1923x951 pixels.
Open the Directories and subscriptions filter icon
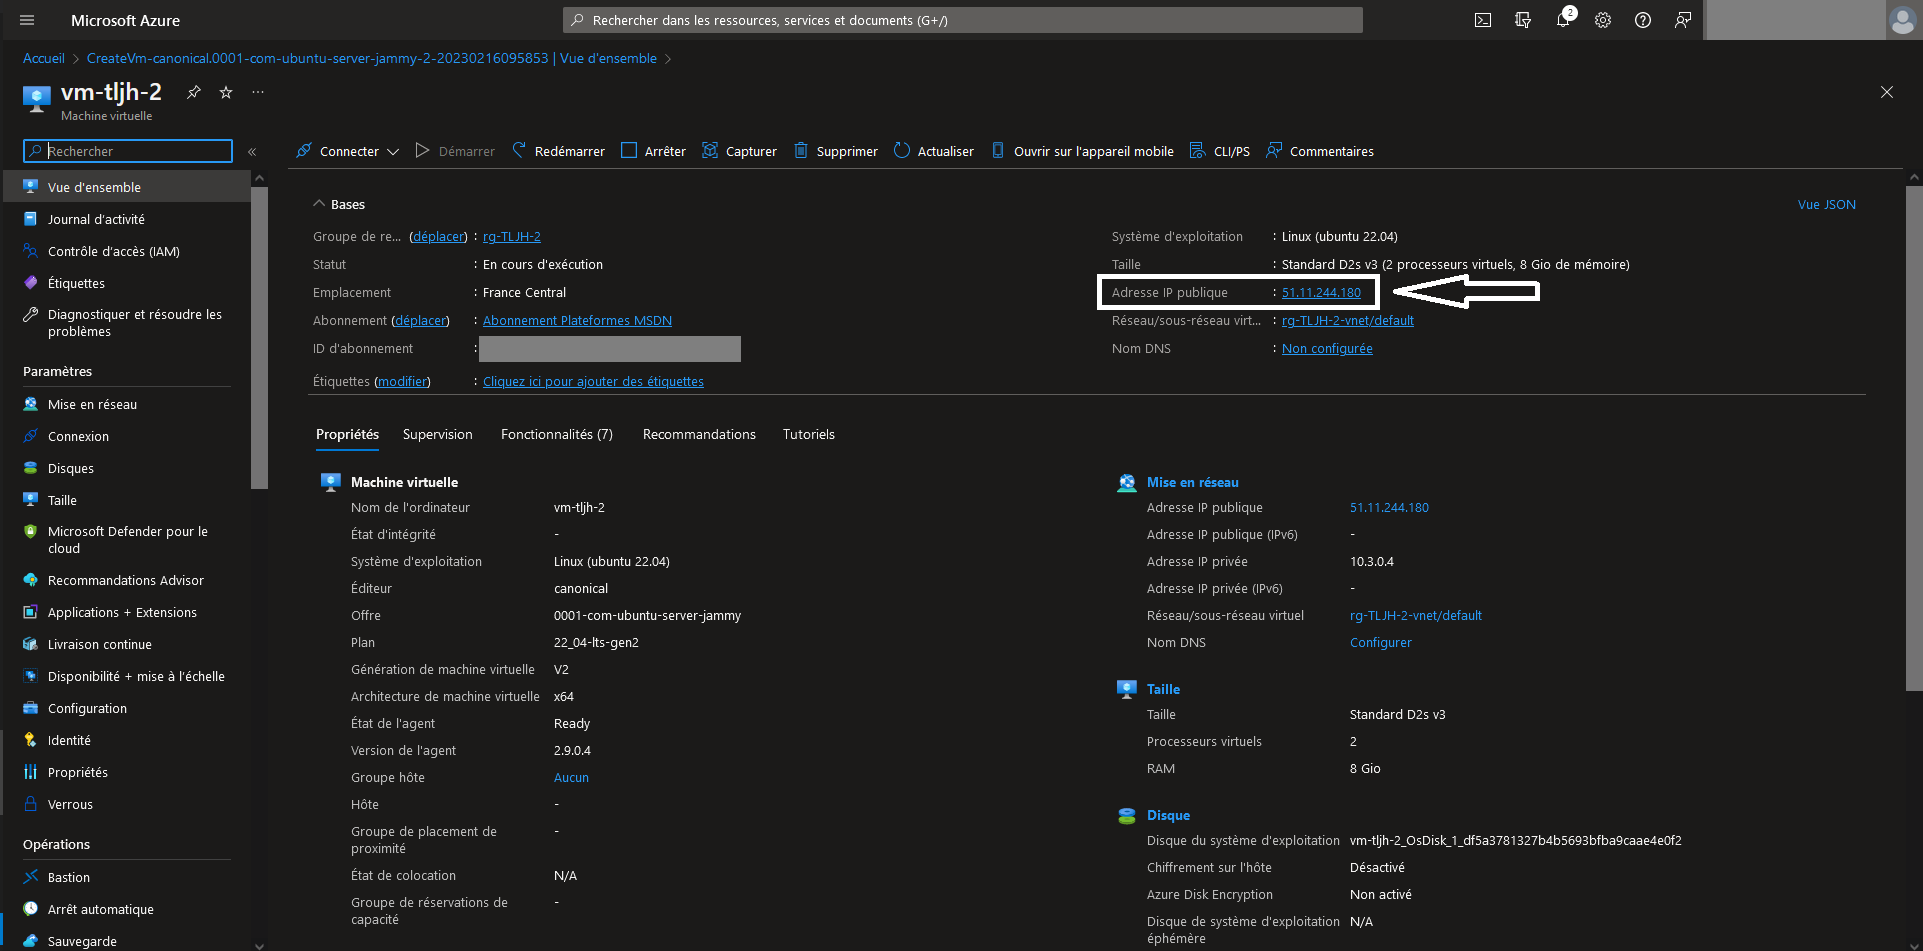[x=1523, y=20]
